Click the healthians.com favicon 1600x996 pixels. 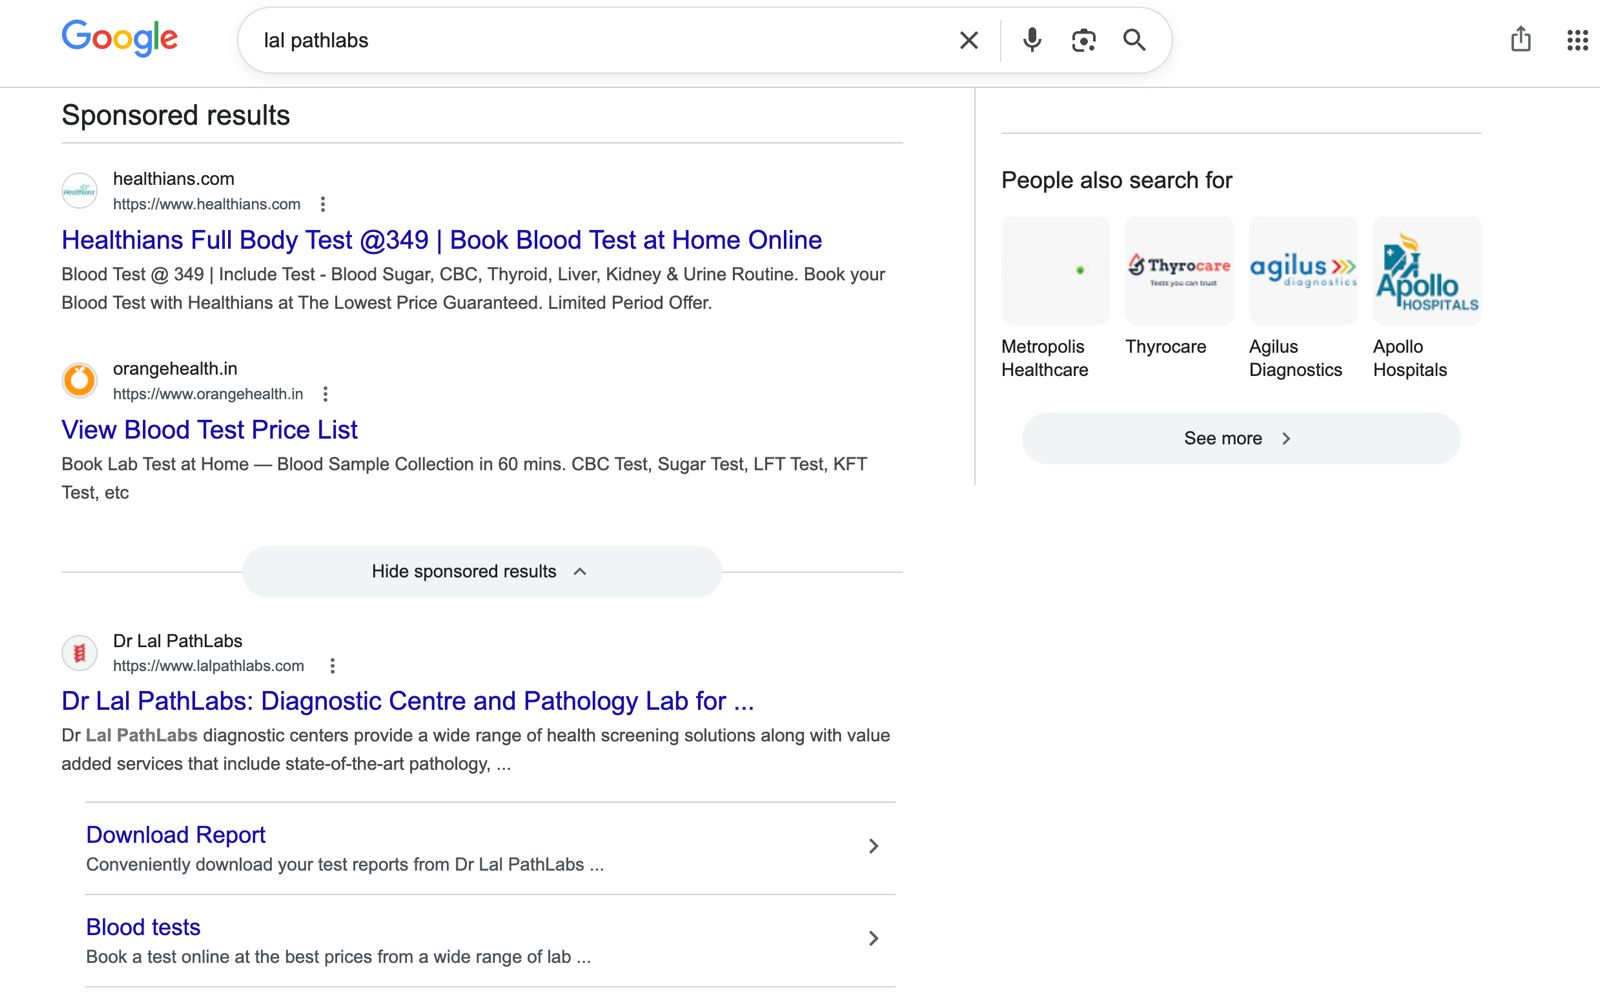pos(80,190)
